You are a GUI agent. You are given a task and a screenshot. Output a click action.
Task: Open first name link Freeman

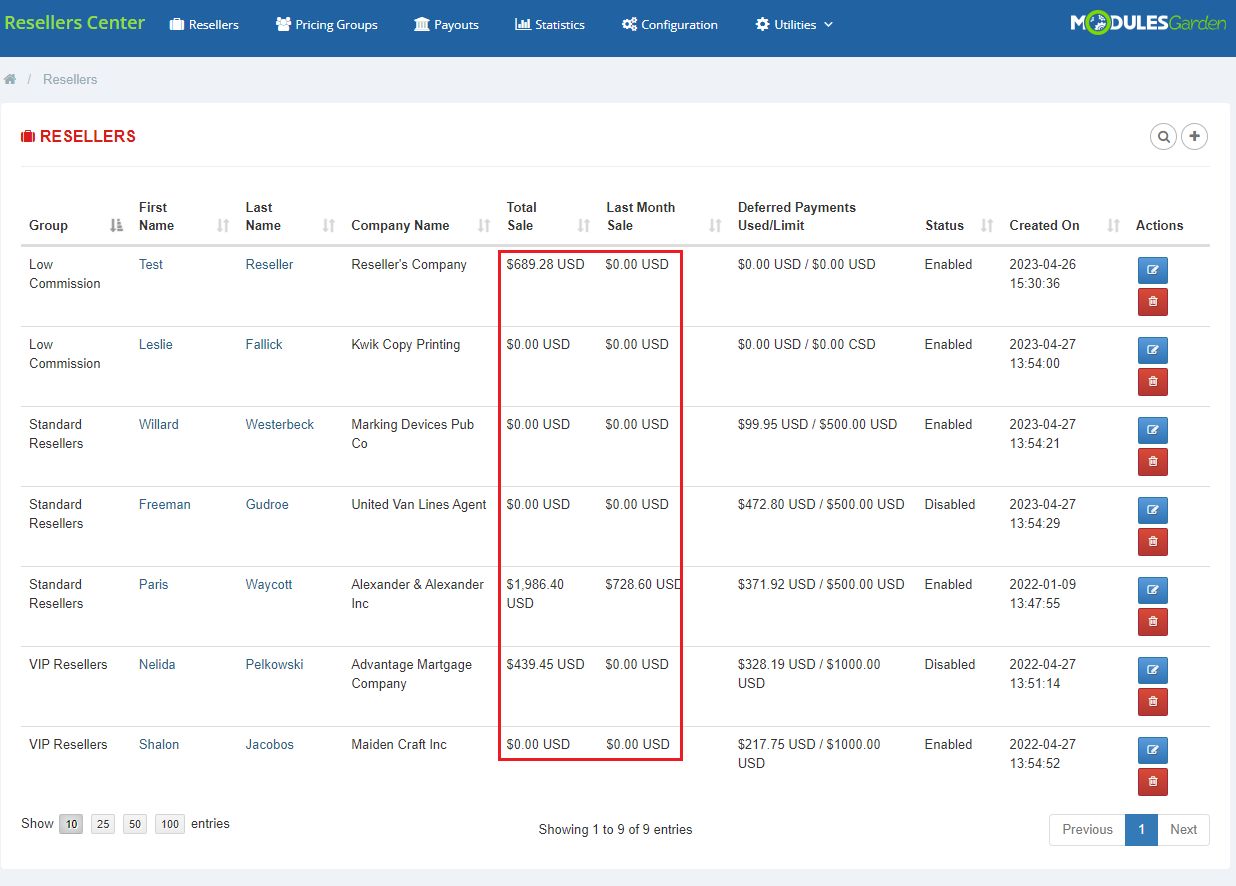[165, 505]
